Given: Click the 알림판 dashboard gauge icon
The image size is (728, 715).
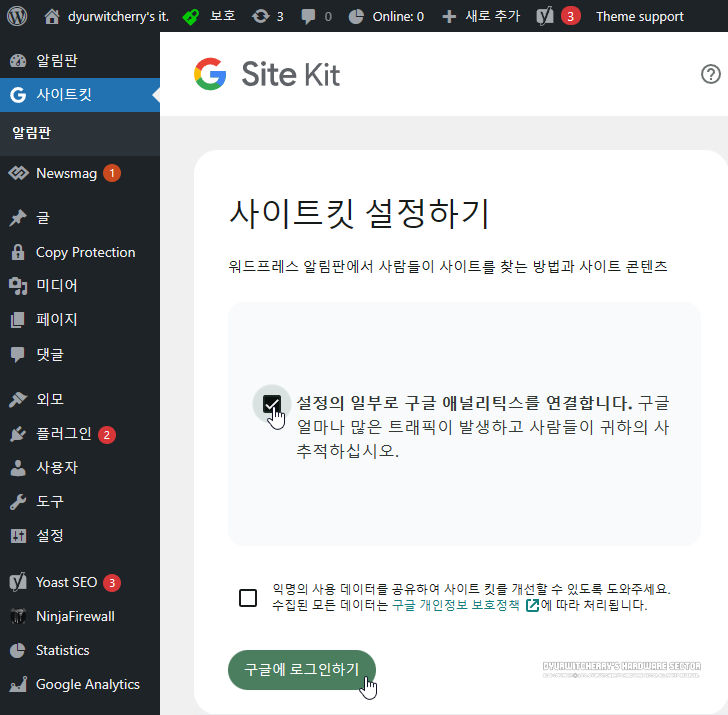Looking at the screenshot, I should [x=18, y=61].
